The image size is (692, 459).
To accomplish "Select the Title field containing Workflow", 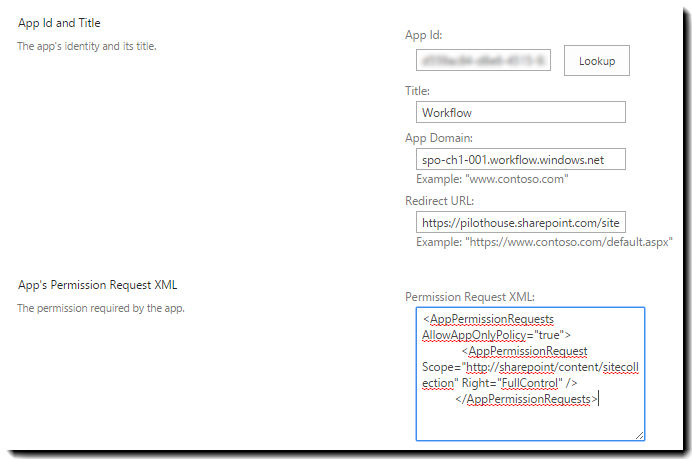I will click(x=521, y=112).
